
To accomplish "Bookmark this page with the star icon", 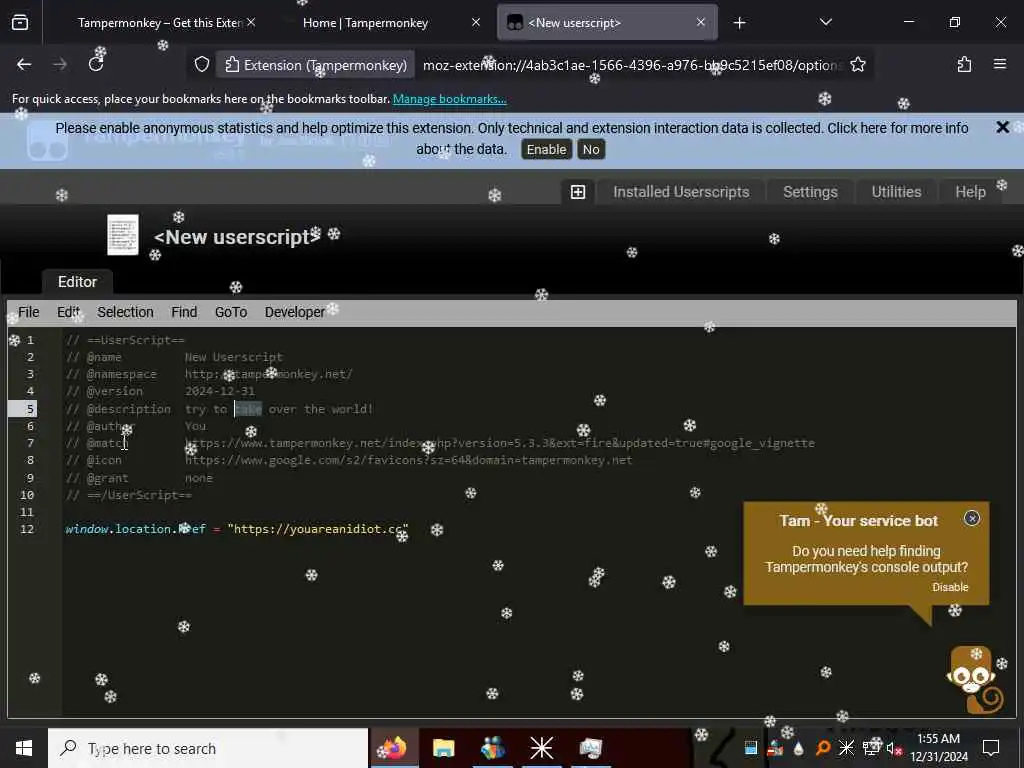I will point(858,65).
